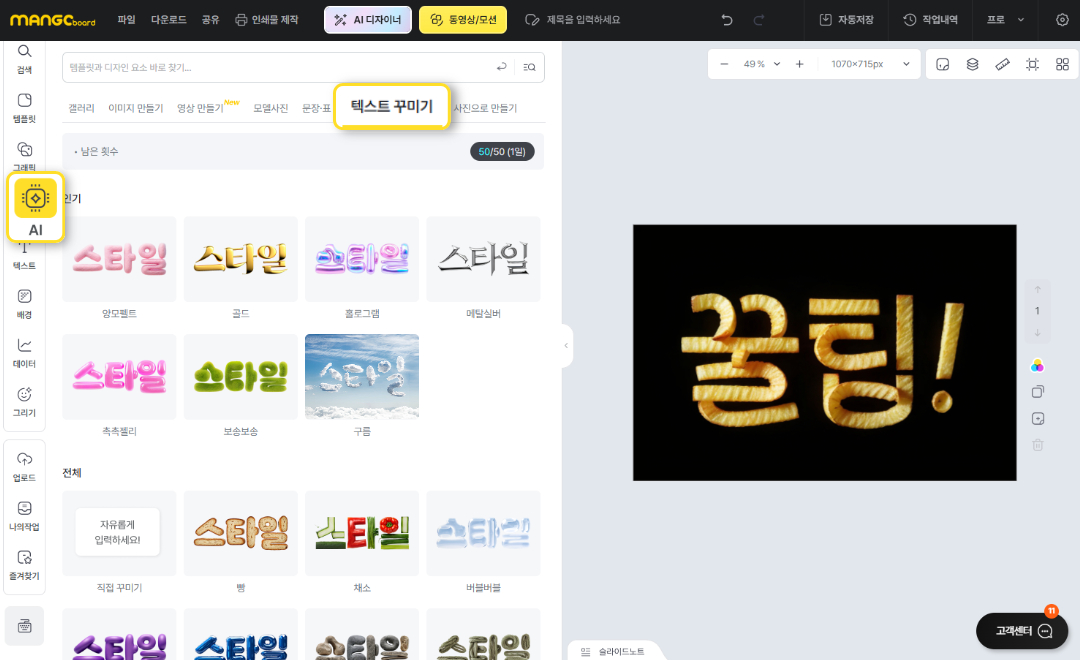Viewport: 1080px width, 660px height.
Task: Show the ruler using the ruler icon
Action: coord(1002,64)
